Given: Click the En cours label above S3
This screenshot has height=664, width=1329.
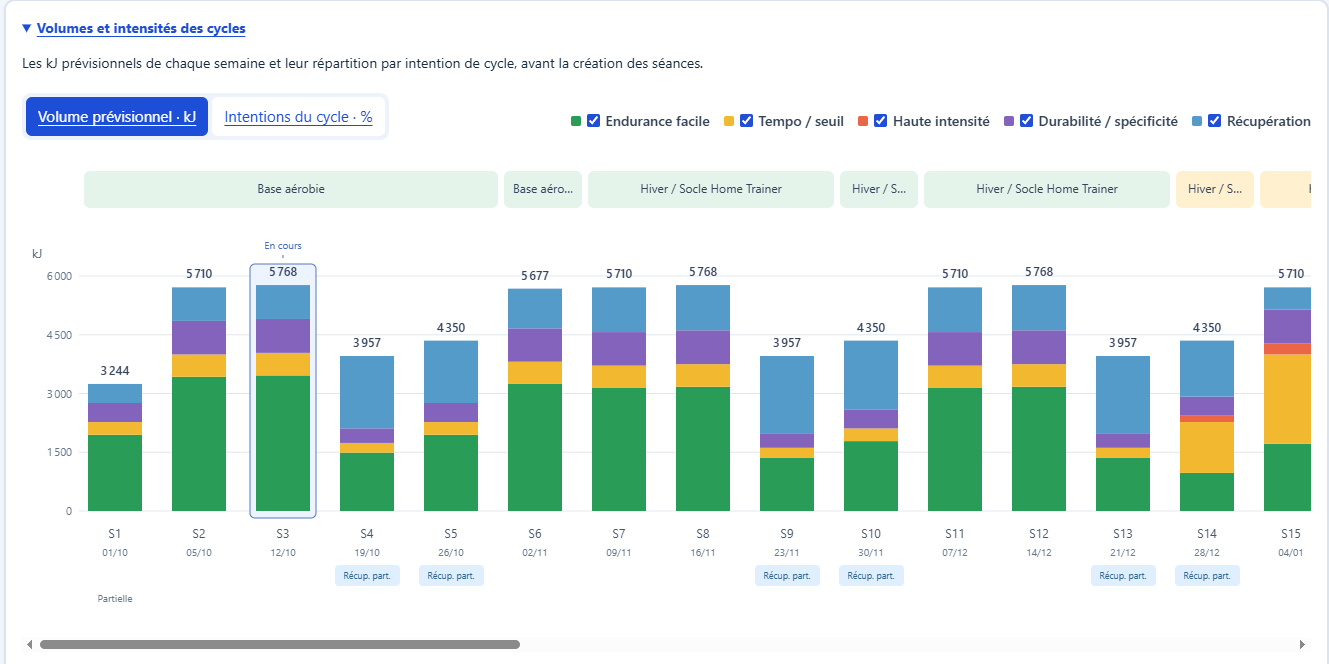Looking at the screenshot, I should click(x=283, y=246).
